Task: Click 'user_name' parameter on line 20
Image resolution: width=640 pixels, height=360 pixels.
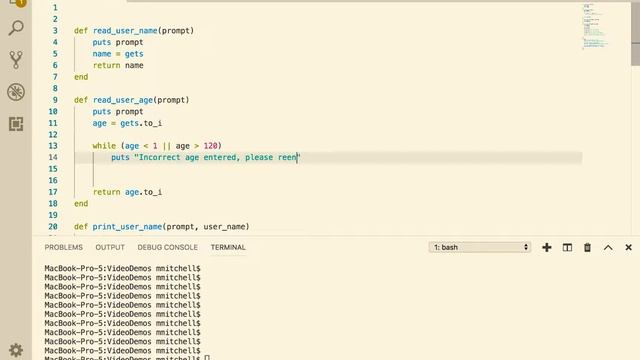Action: [224, 227]
